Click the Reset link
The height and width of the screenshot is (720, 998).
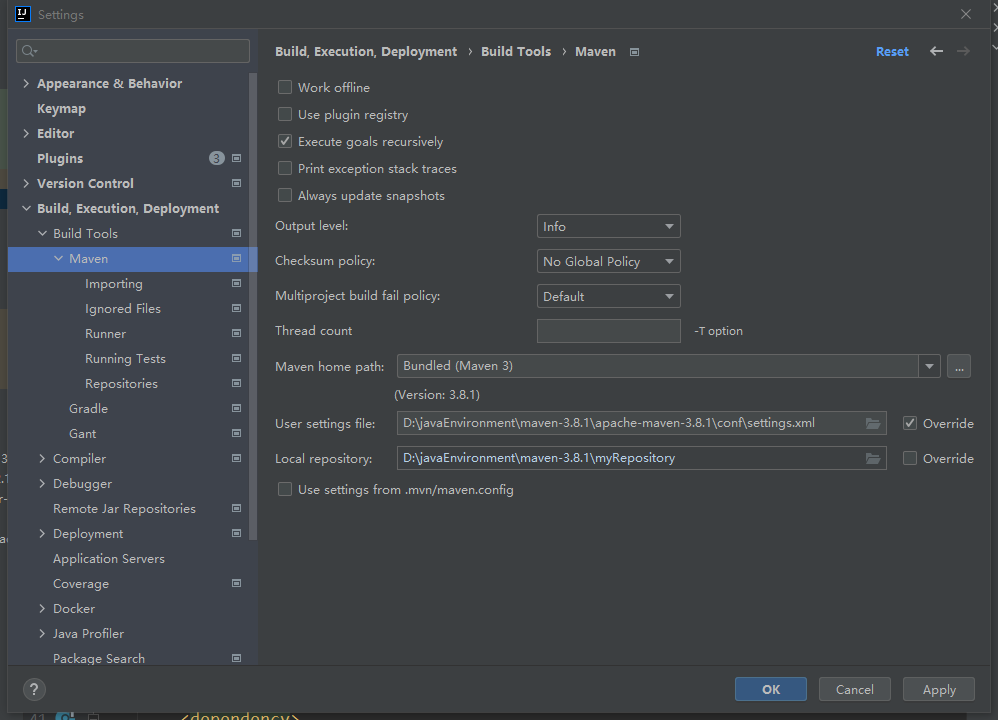click(x=892, y=52)
